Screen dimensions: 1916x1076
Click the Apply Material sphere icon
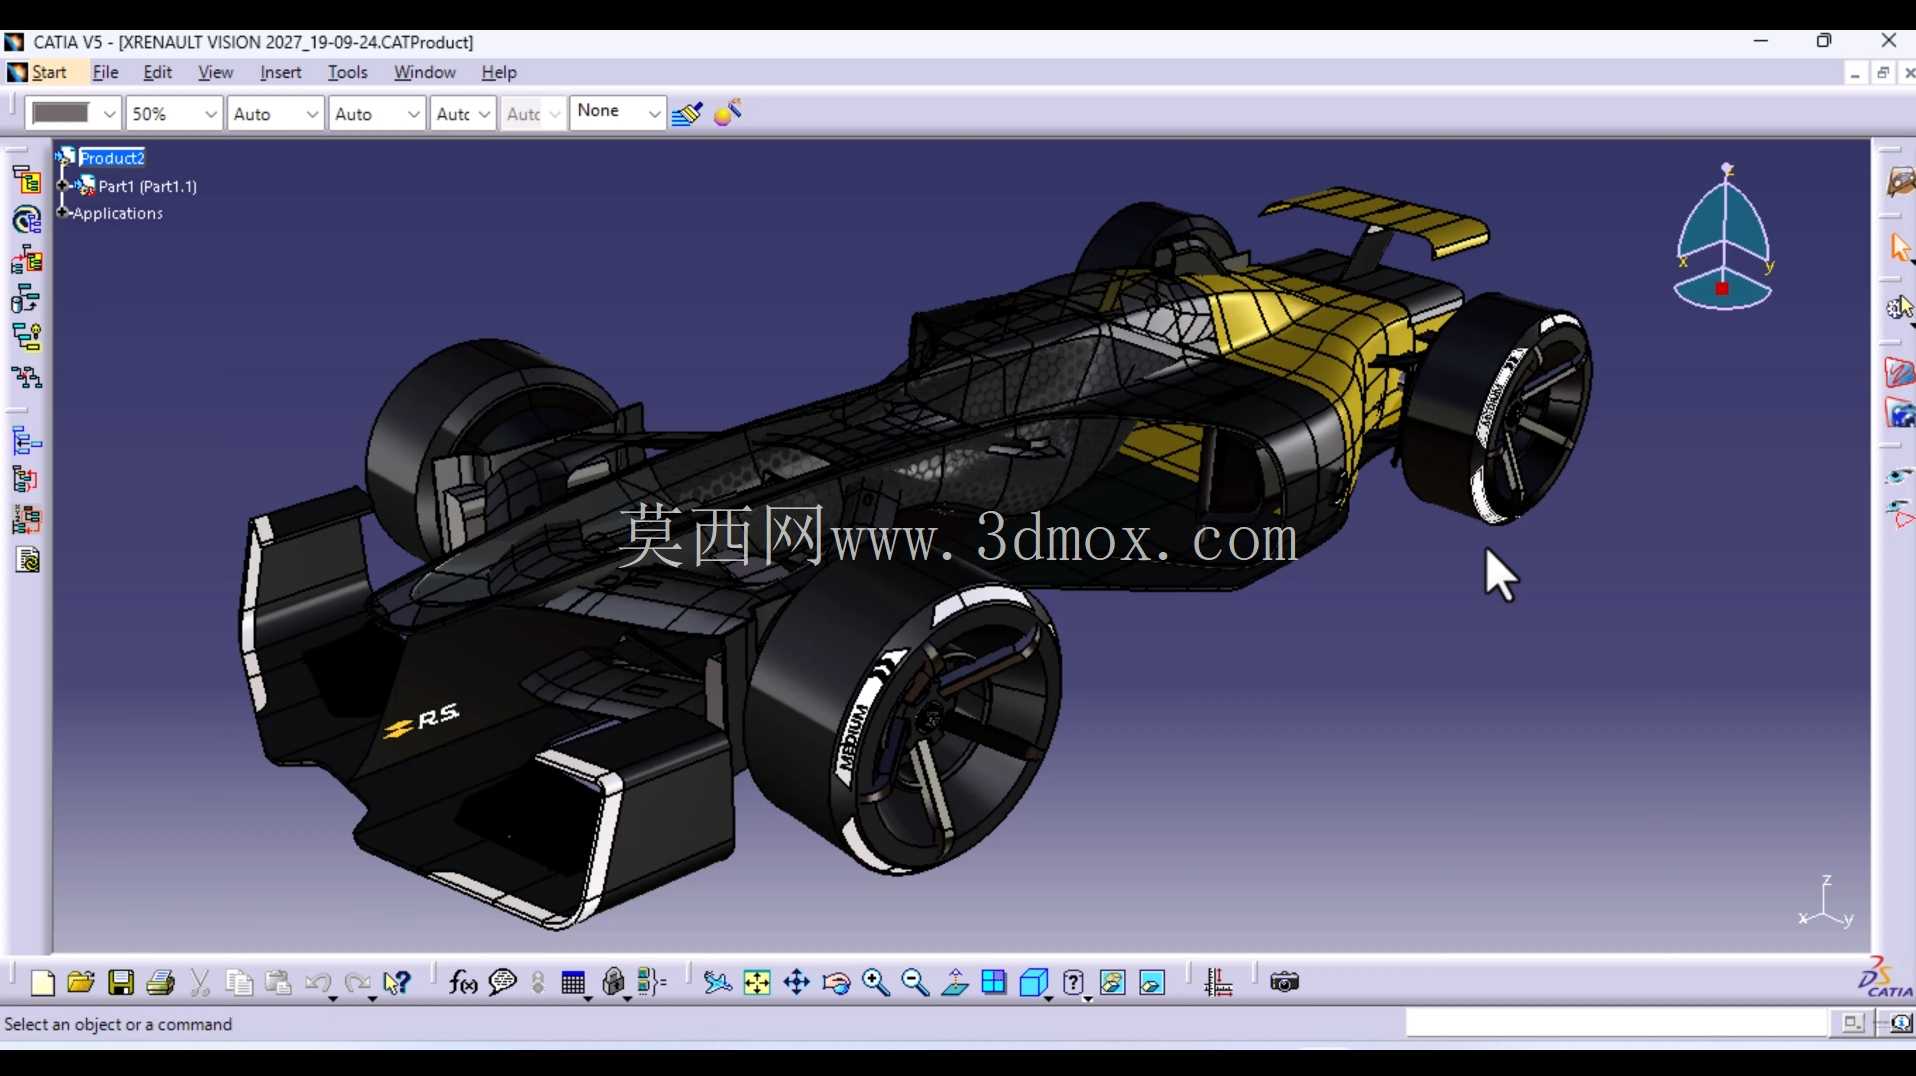point(728,112)
